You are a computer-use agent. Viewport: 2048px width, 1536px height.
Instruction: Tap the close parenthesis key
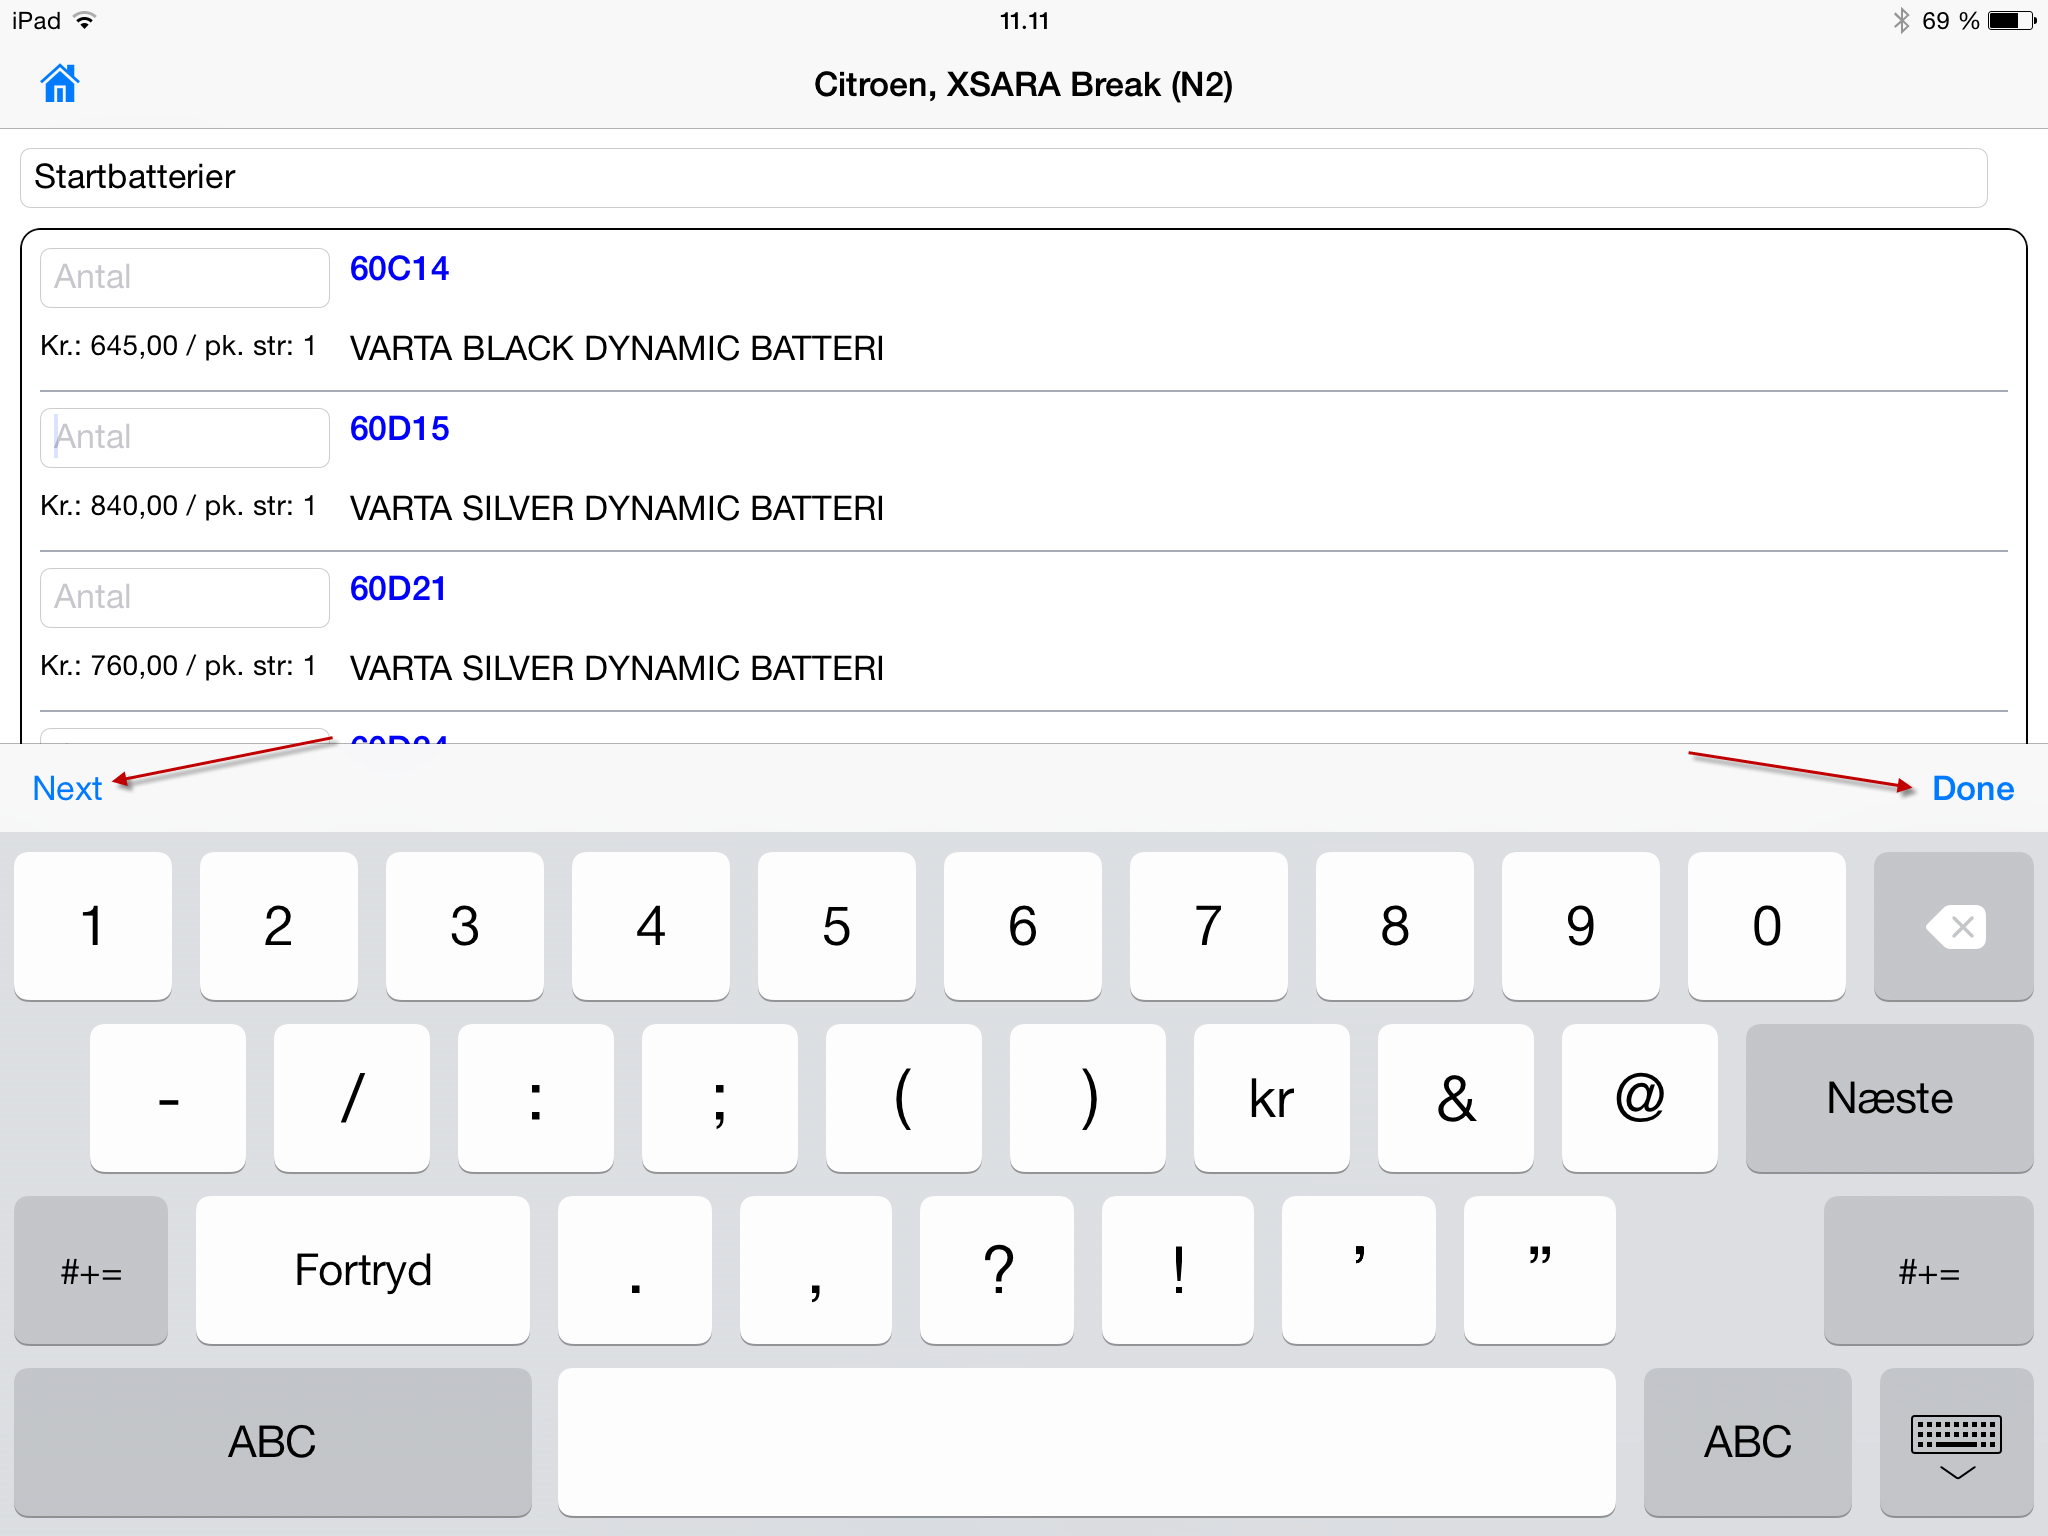coord(1088,1098)
